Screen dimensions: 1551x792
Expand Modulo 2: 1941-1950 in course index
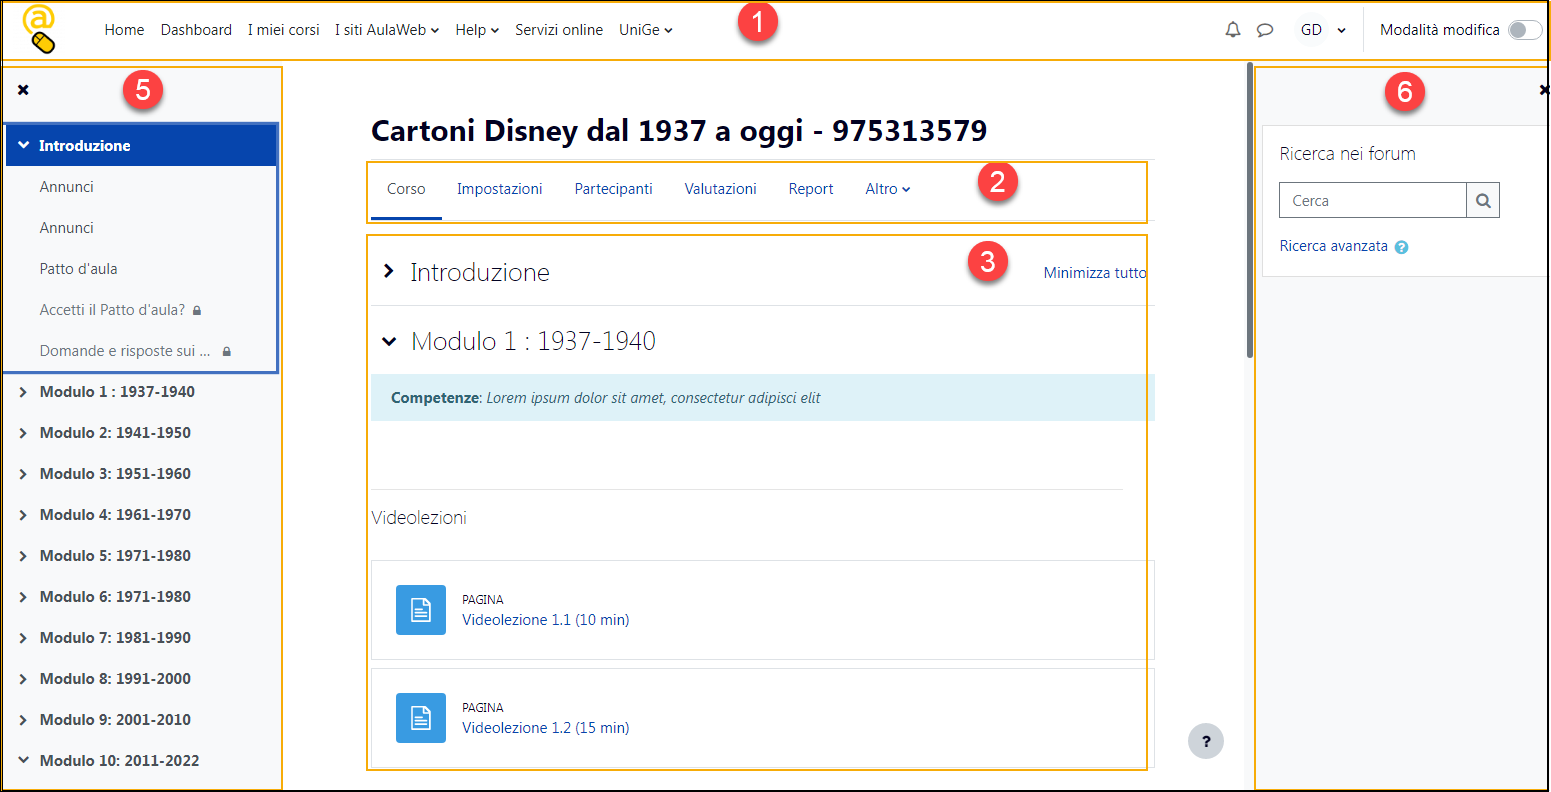click(24, 433)
